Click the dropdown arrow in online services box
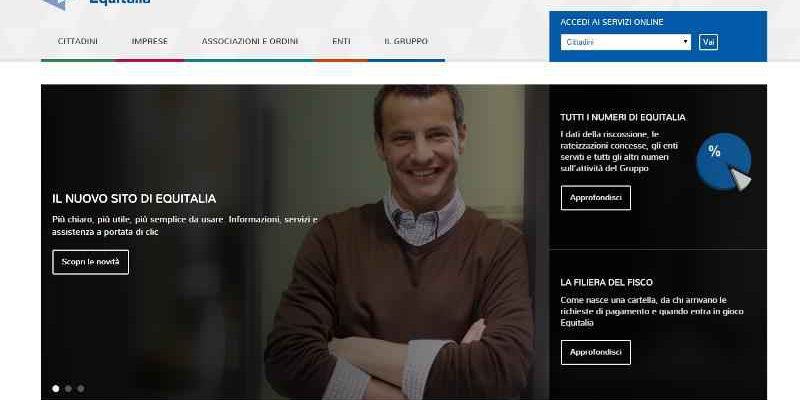This screenshot has height=400, width=800. (x=686, y=42)
